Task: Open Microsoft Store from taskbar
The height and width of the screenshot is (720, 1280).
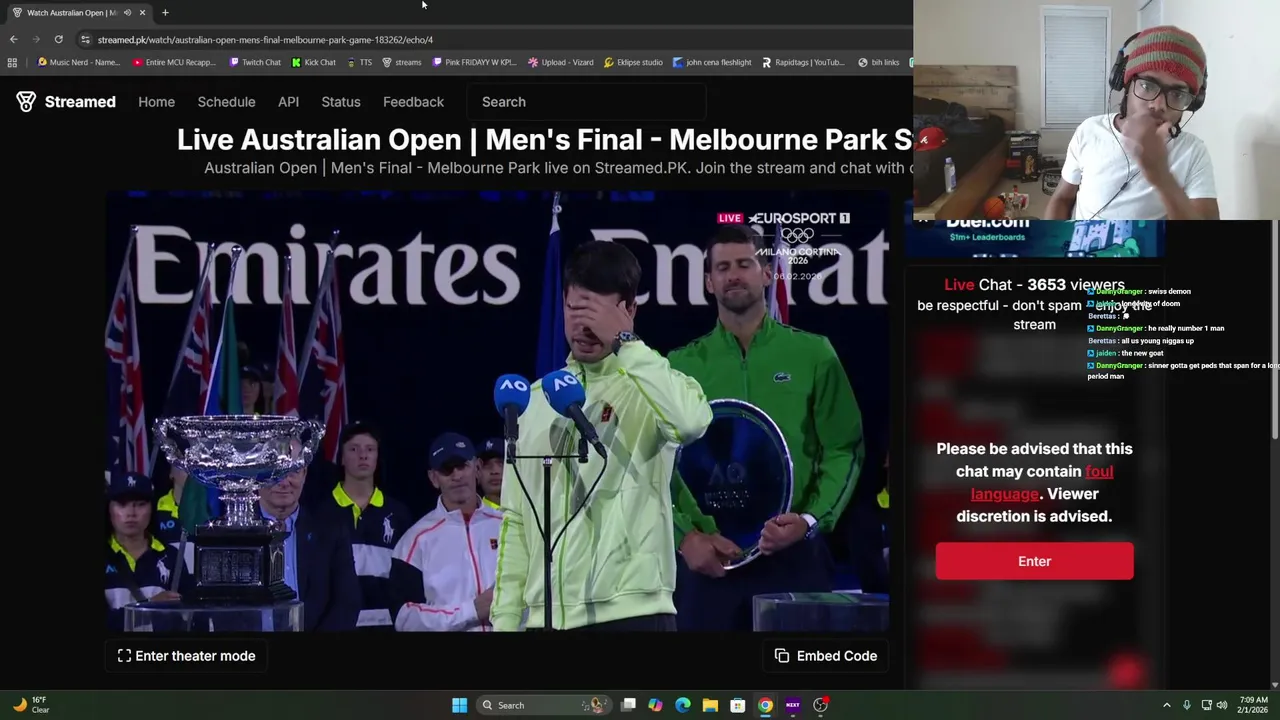Action: click(x=737, y=705)
